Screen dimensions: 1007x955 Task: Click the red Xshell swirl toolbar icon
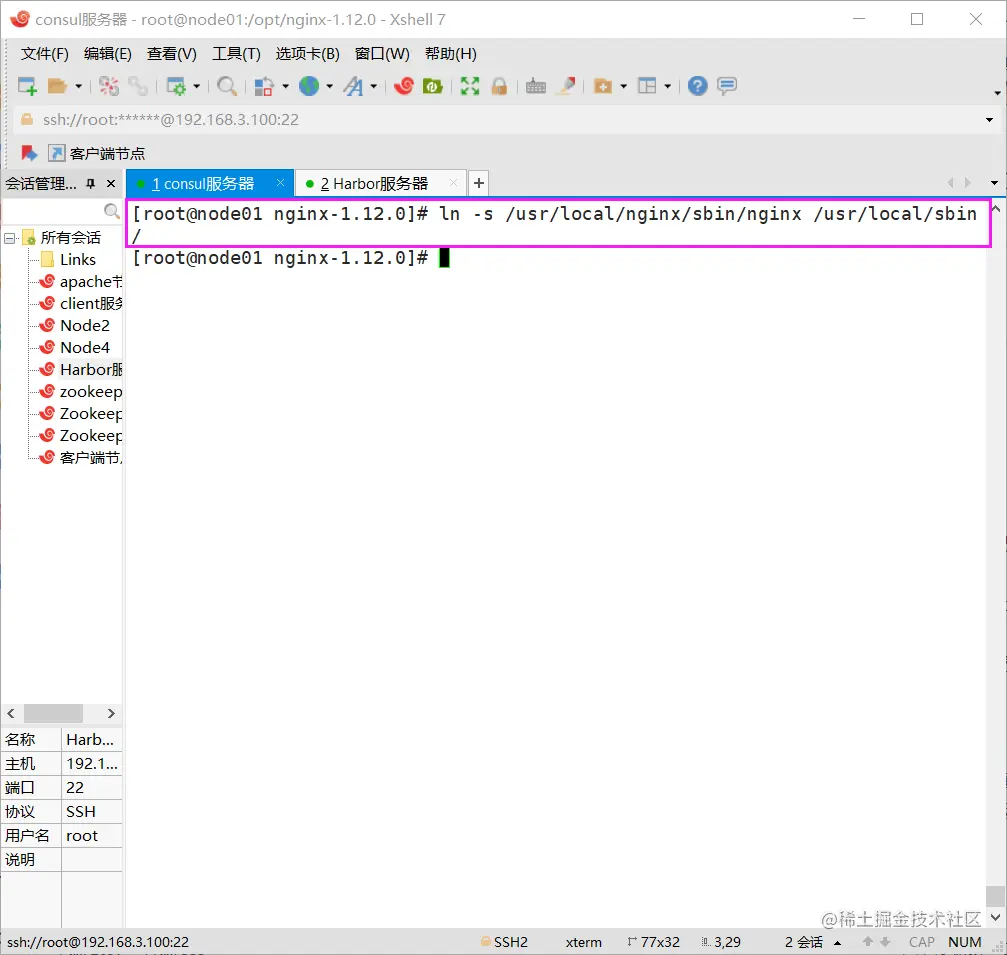(404, 85)
